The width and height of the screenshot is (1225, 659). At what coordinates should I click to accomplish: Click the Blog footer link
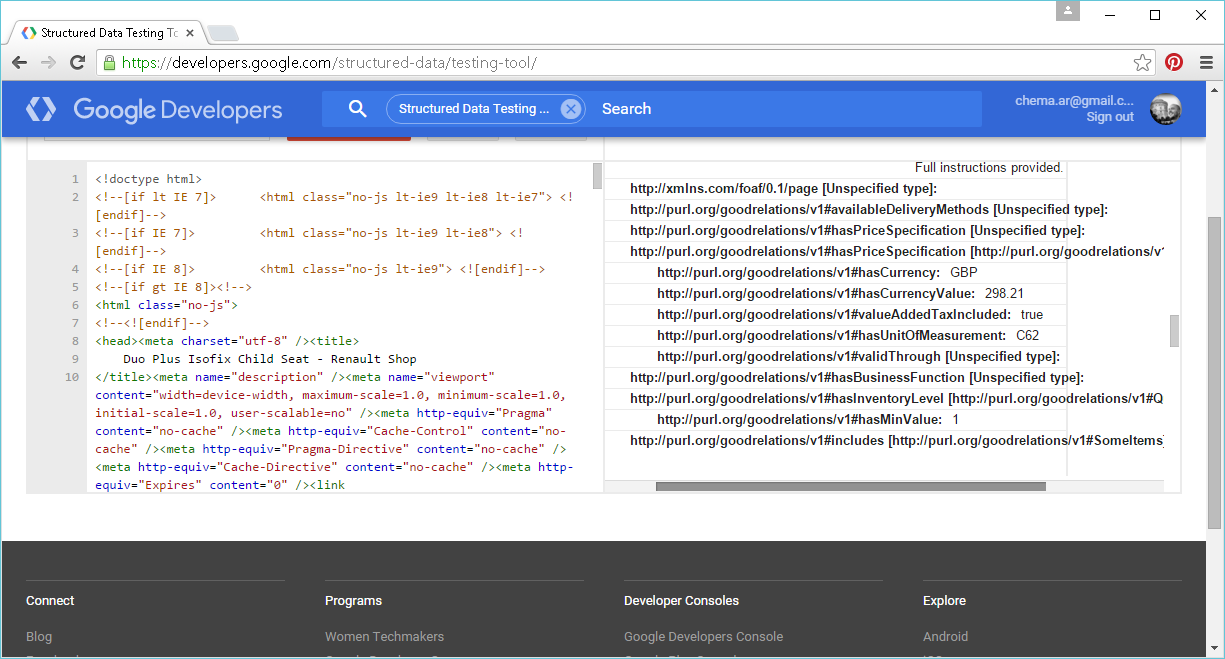click(39, 636)
